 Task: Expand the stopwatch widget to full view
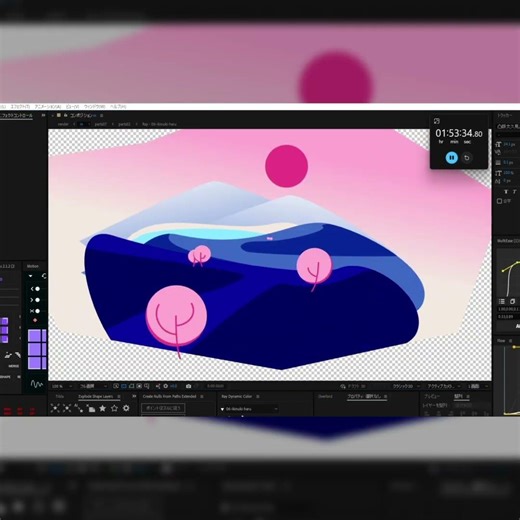click(x=437, y=121)
